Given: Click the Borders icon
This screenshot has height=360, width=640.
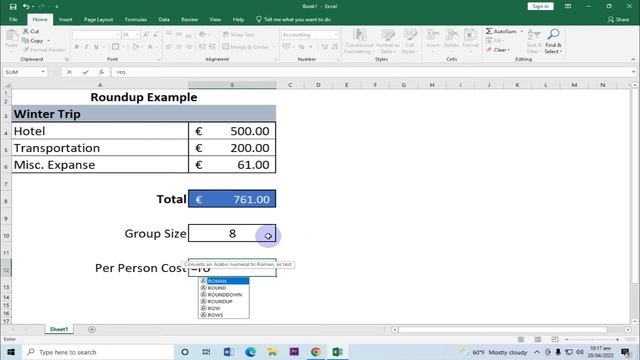Looking at the screenshot, I should coord(116,47).
